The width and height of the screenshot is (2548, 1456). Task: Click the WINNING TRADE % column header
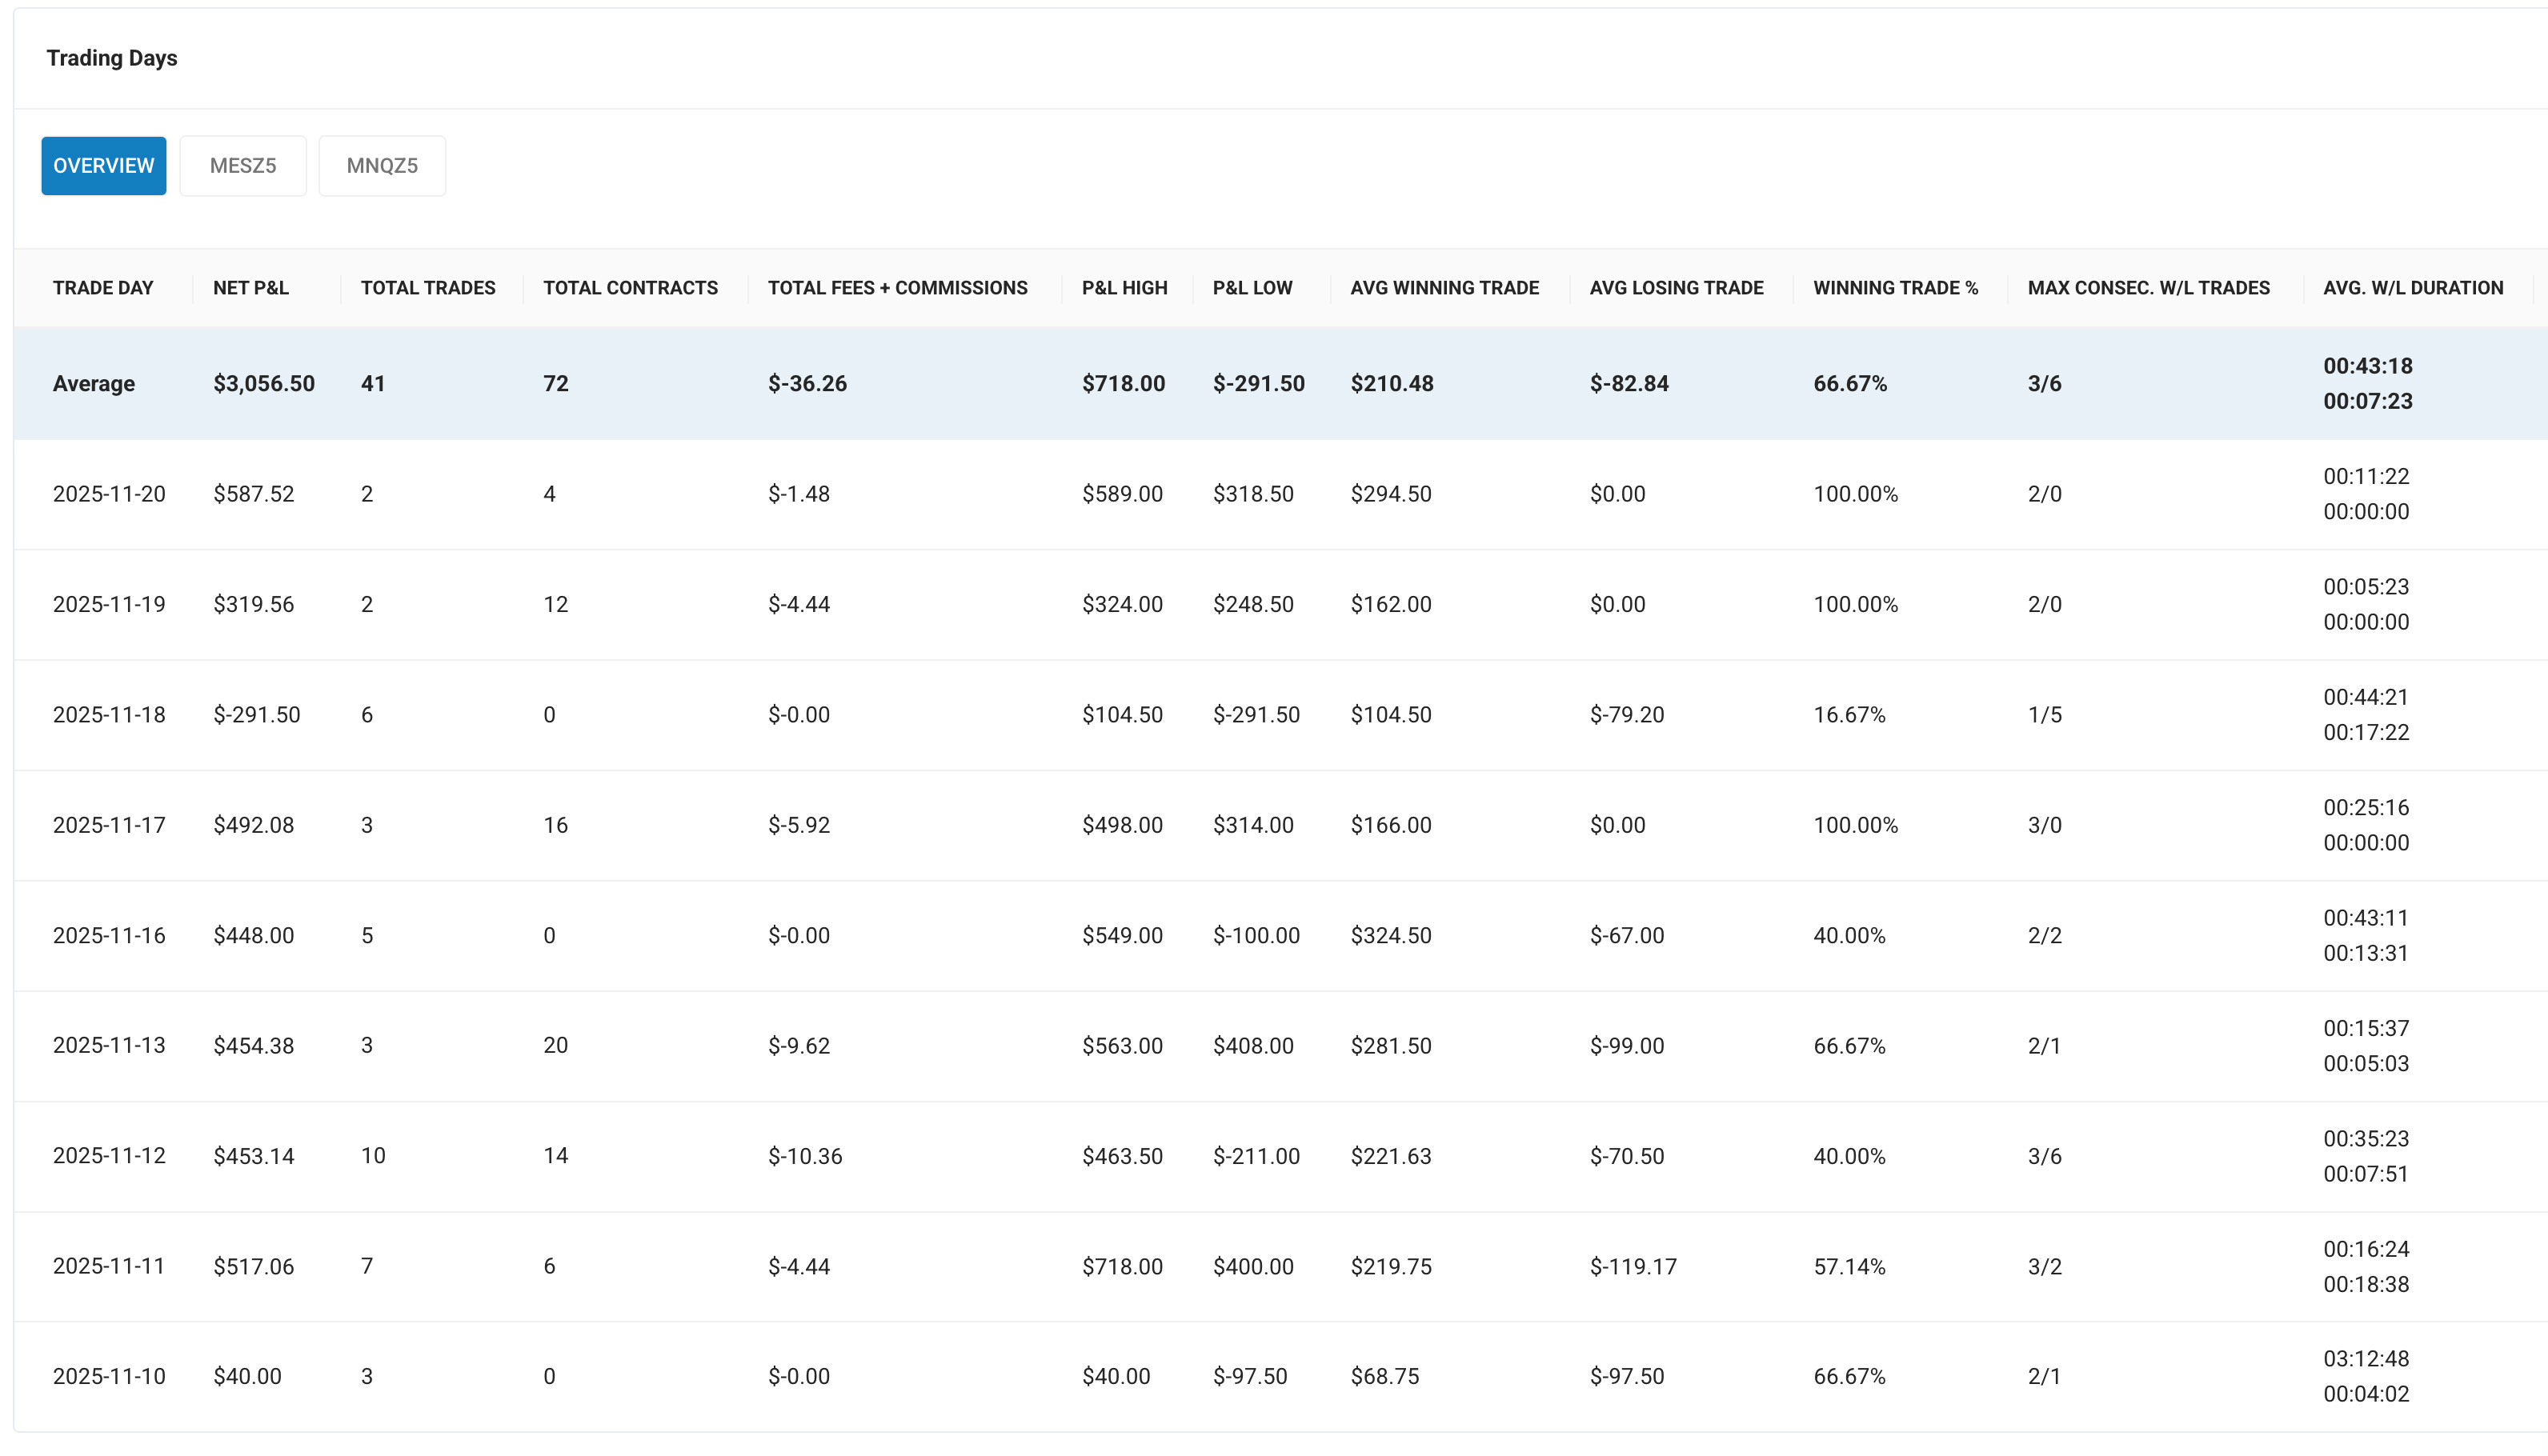1895,288
